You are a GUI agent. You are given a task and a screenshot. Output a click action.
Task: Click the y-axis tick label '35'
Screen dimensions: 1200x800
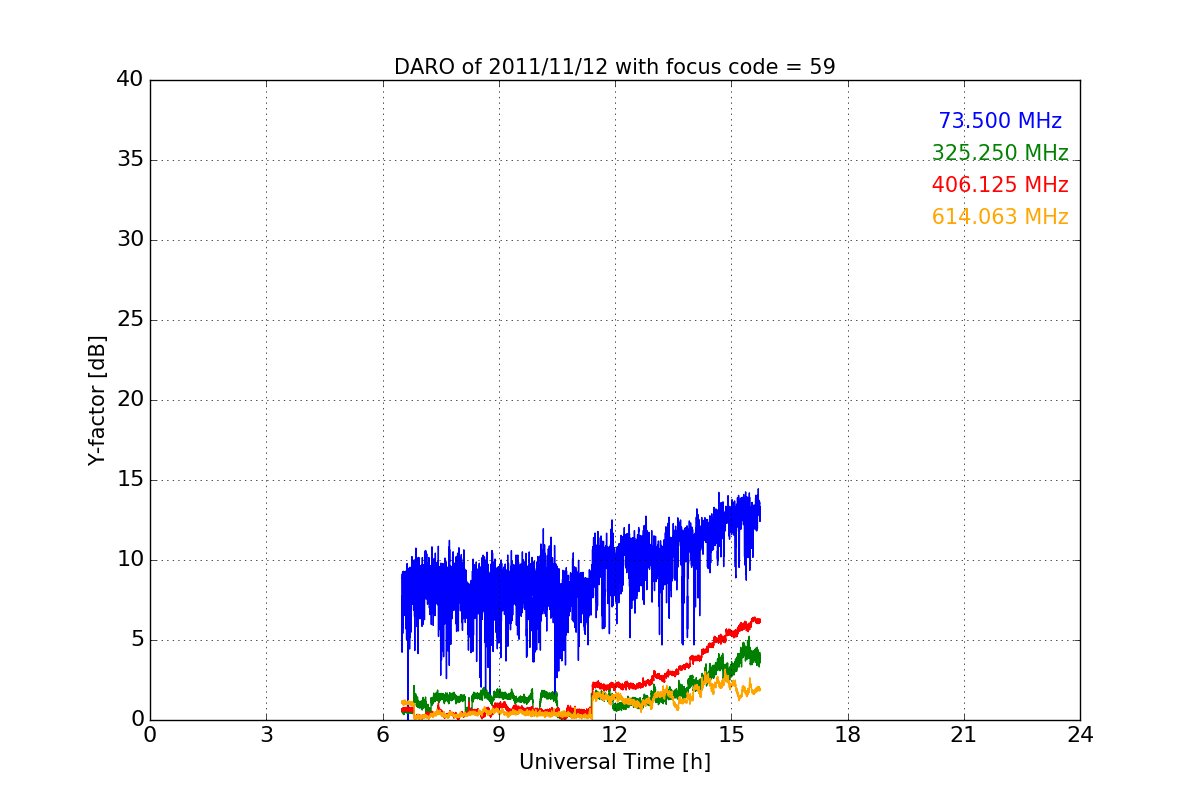(130, 160)
